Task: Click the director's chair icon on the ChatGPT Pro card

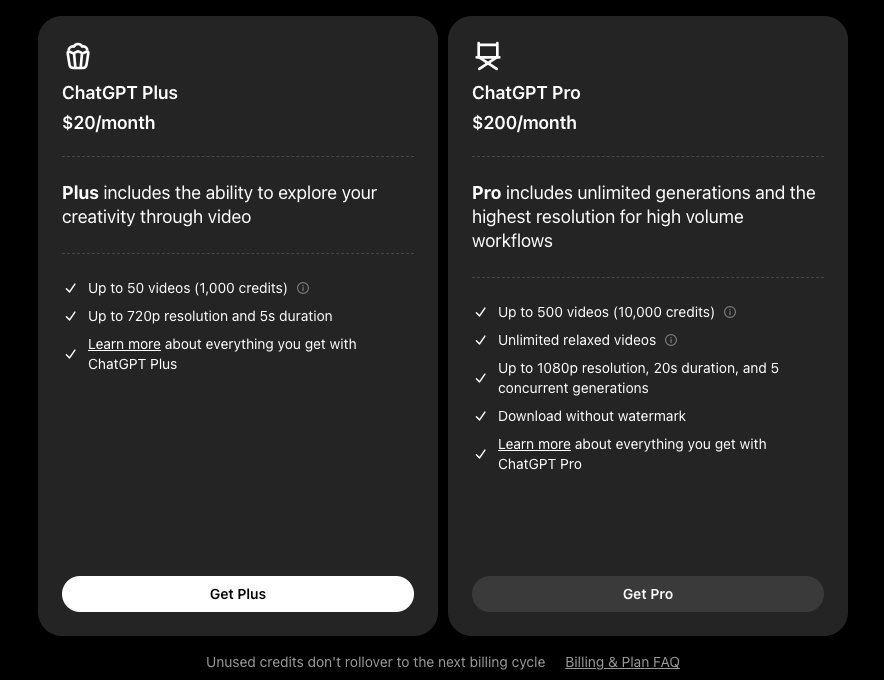Action: pyautogui.click(x=487, y=56)
